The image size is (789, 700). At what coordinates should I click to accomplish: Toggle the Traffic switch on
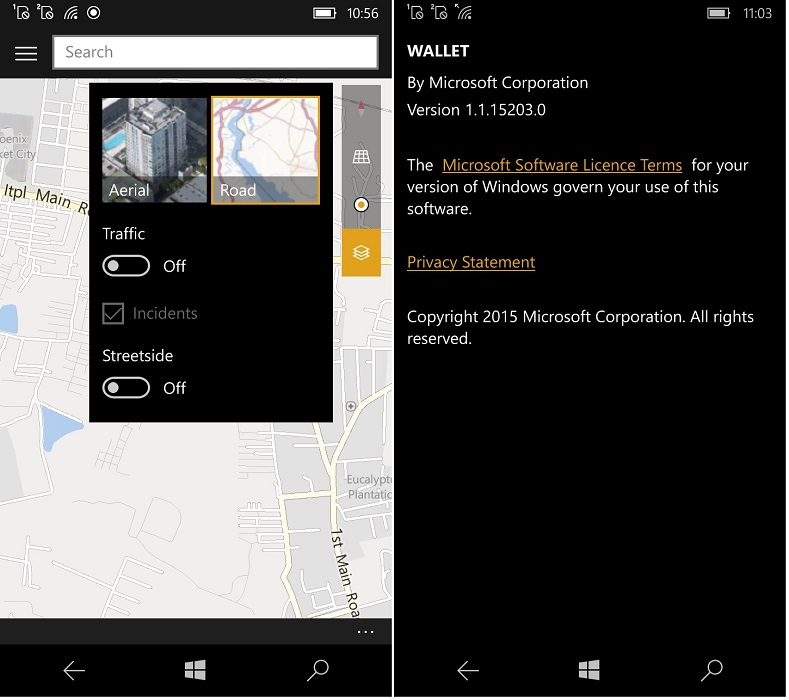point(126,266)
